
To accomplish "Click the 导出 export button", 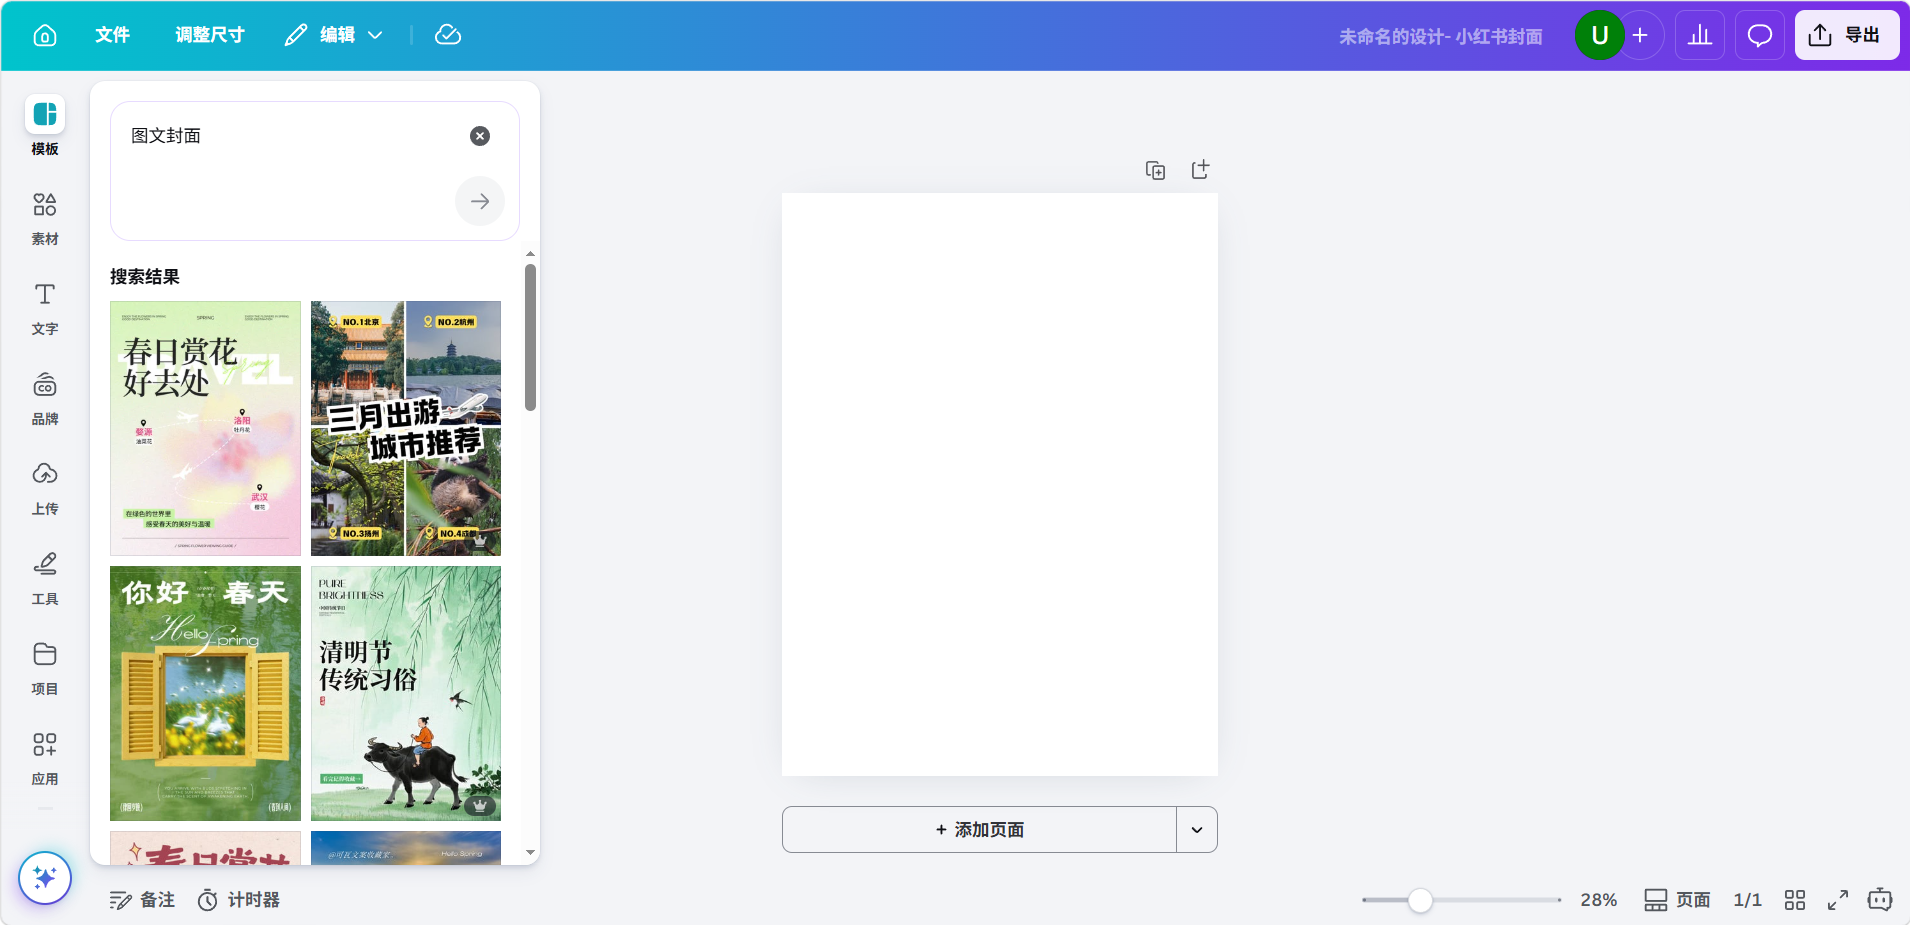I will click(x=1846, y=35).
